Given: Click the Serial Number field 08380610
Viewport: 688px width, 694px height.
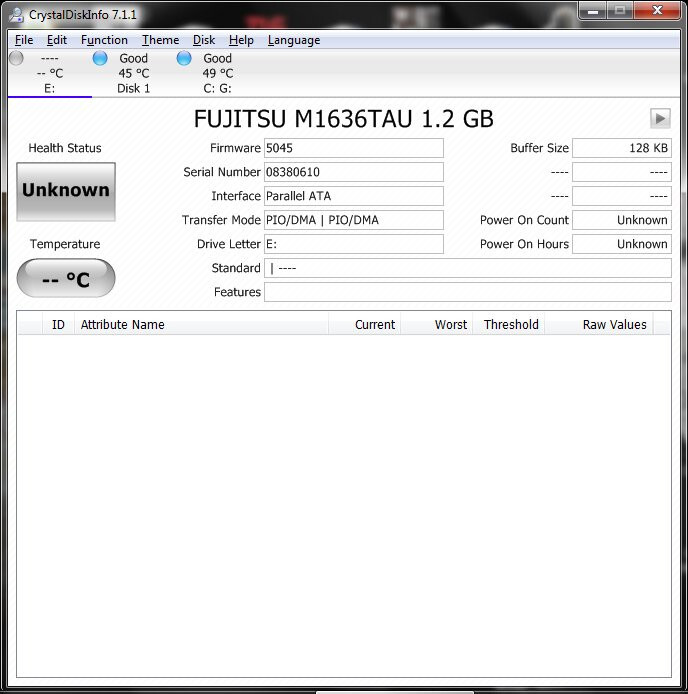Looking at the screenshot, I should coord(354,172).
